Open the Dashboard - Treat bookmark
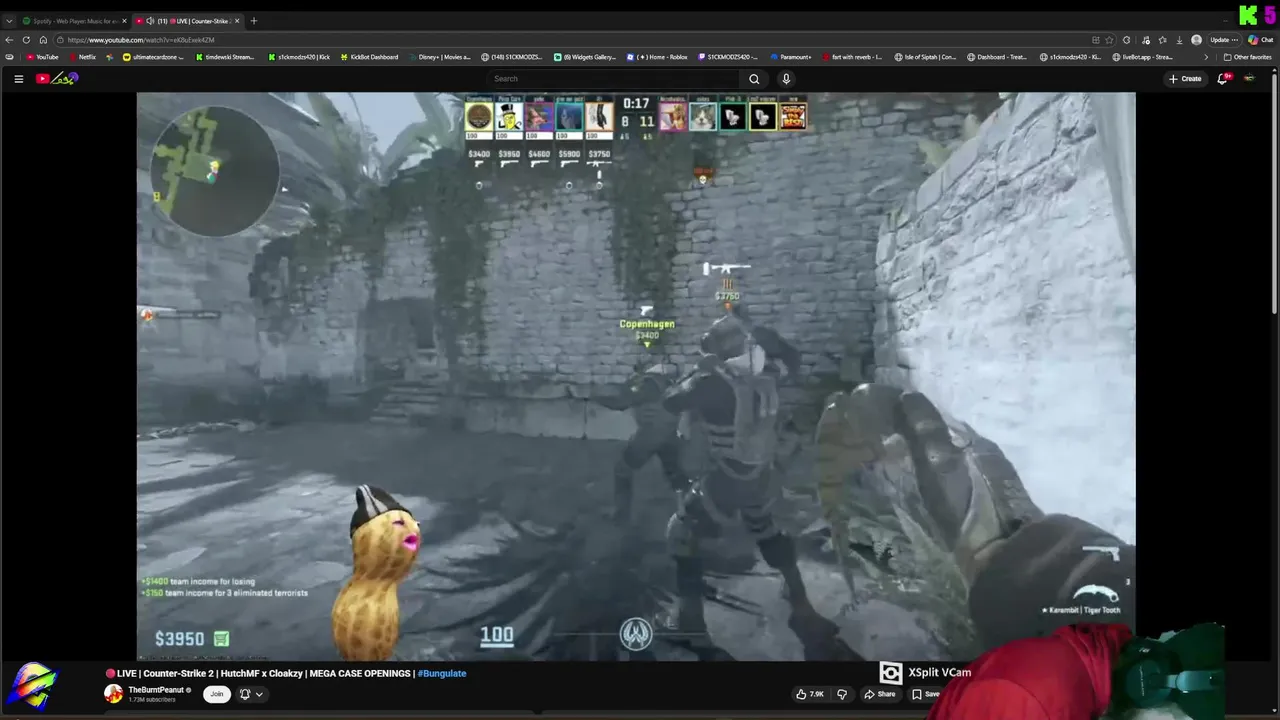1280x720 pixels. (x=997, y=57)
